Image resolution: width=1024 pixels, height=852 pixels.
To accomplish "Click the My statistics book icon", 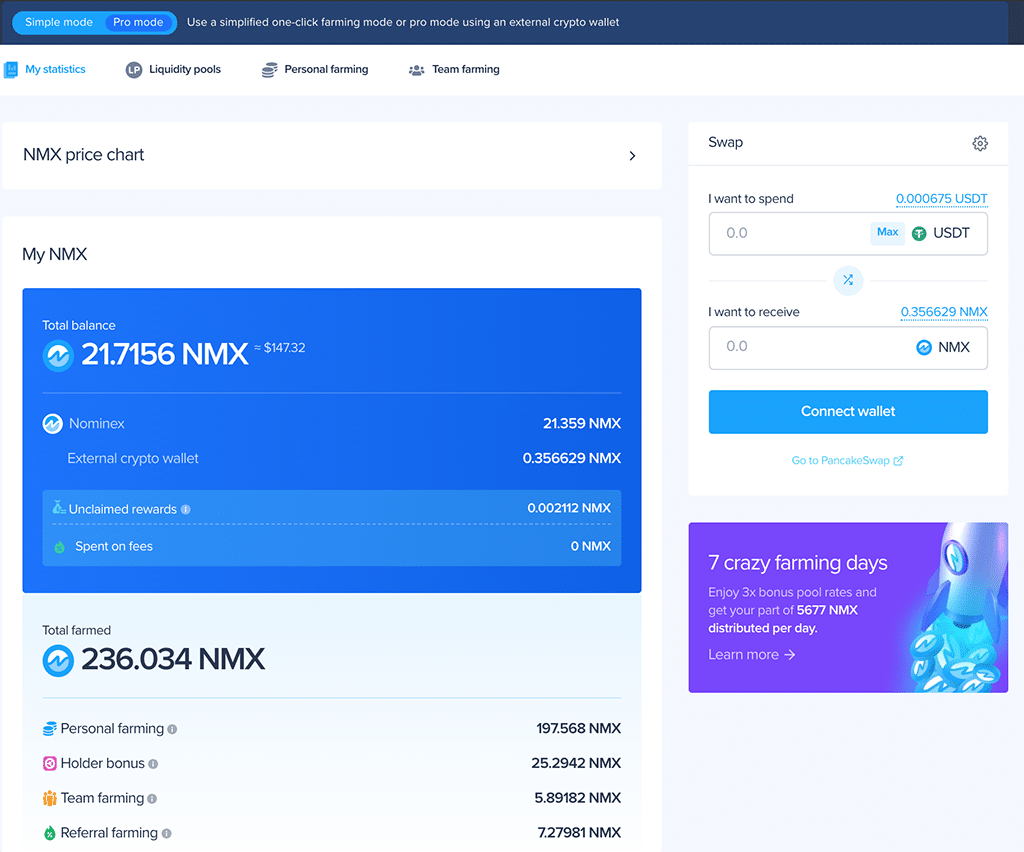I will coord(11,70).
